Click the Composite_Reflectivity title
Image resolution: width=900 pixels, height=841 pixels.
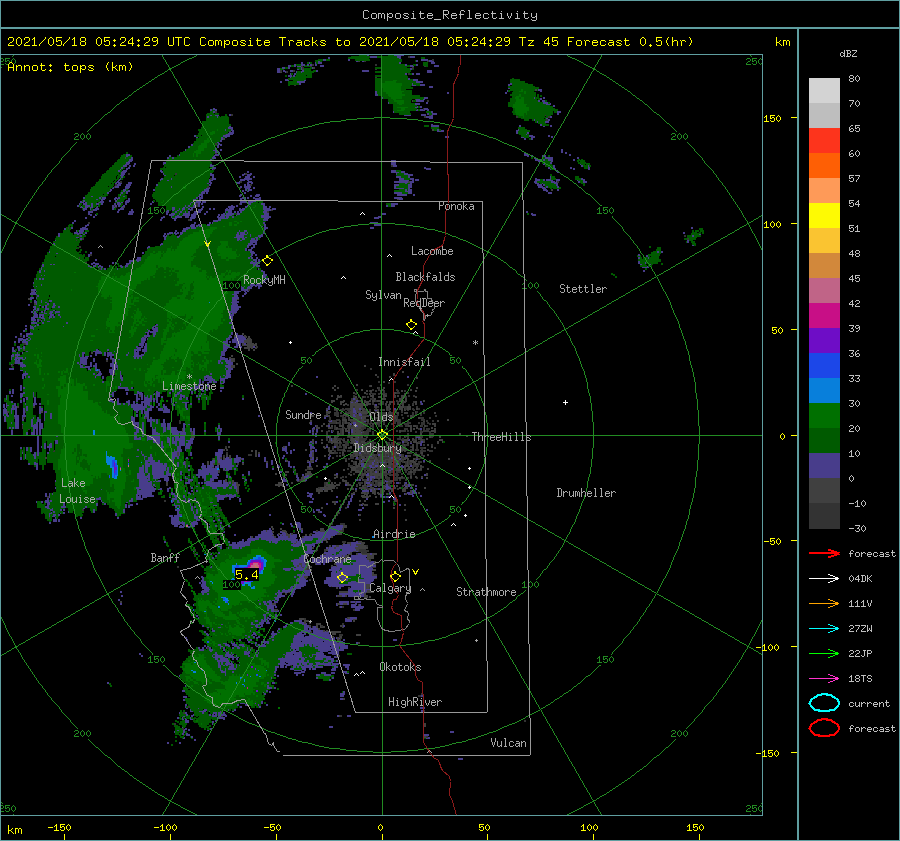[450, 15]
